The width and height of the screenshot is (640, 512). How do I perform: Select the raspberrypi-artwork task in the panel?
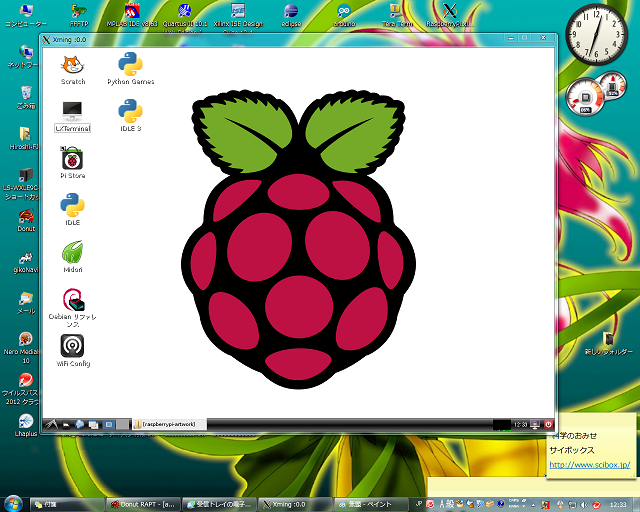tap(169, 425)
